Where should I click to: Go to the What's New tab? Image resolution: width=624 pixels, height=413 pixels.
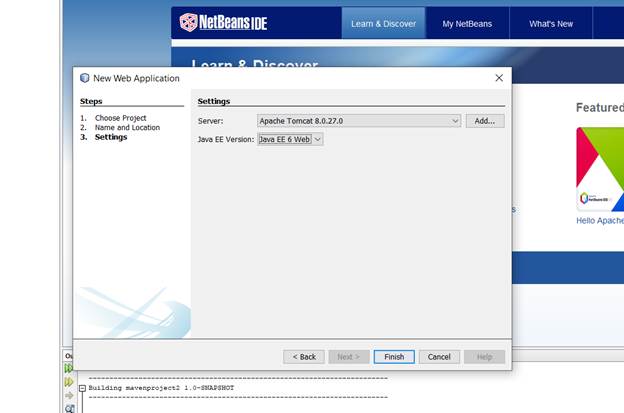tap(551, 23)
